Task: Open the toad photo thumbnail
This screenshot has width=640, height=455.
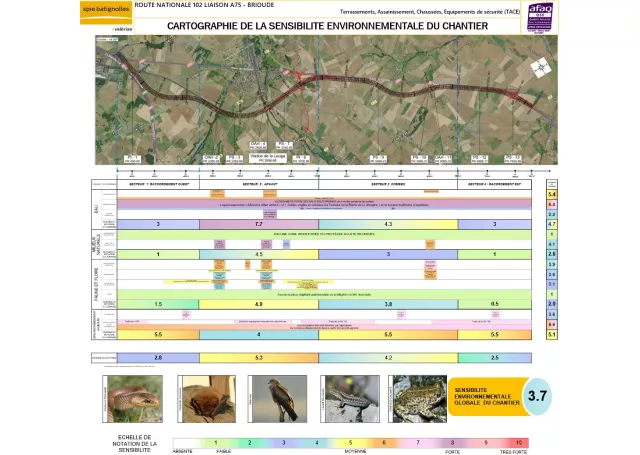Action: click(x=417, y=398)
